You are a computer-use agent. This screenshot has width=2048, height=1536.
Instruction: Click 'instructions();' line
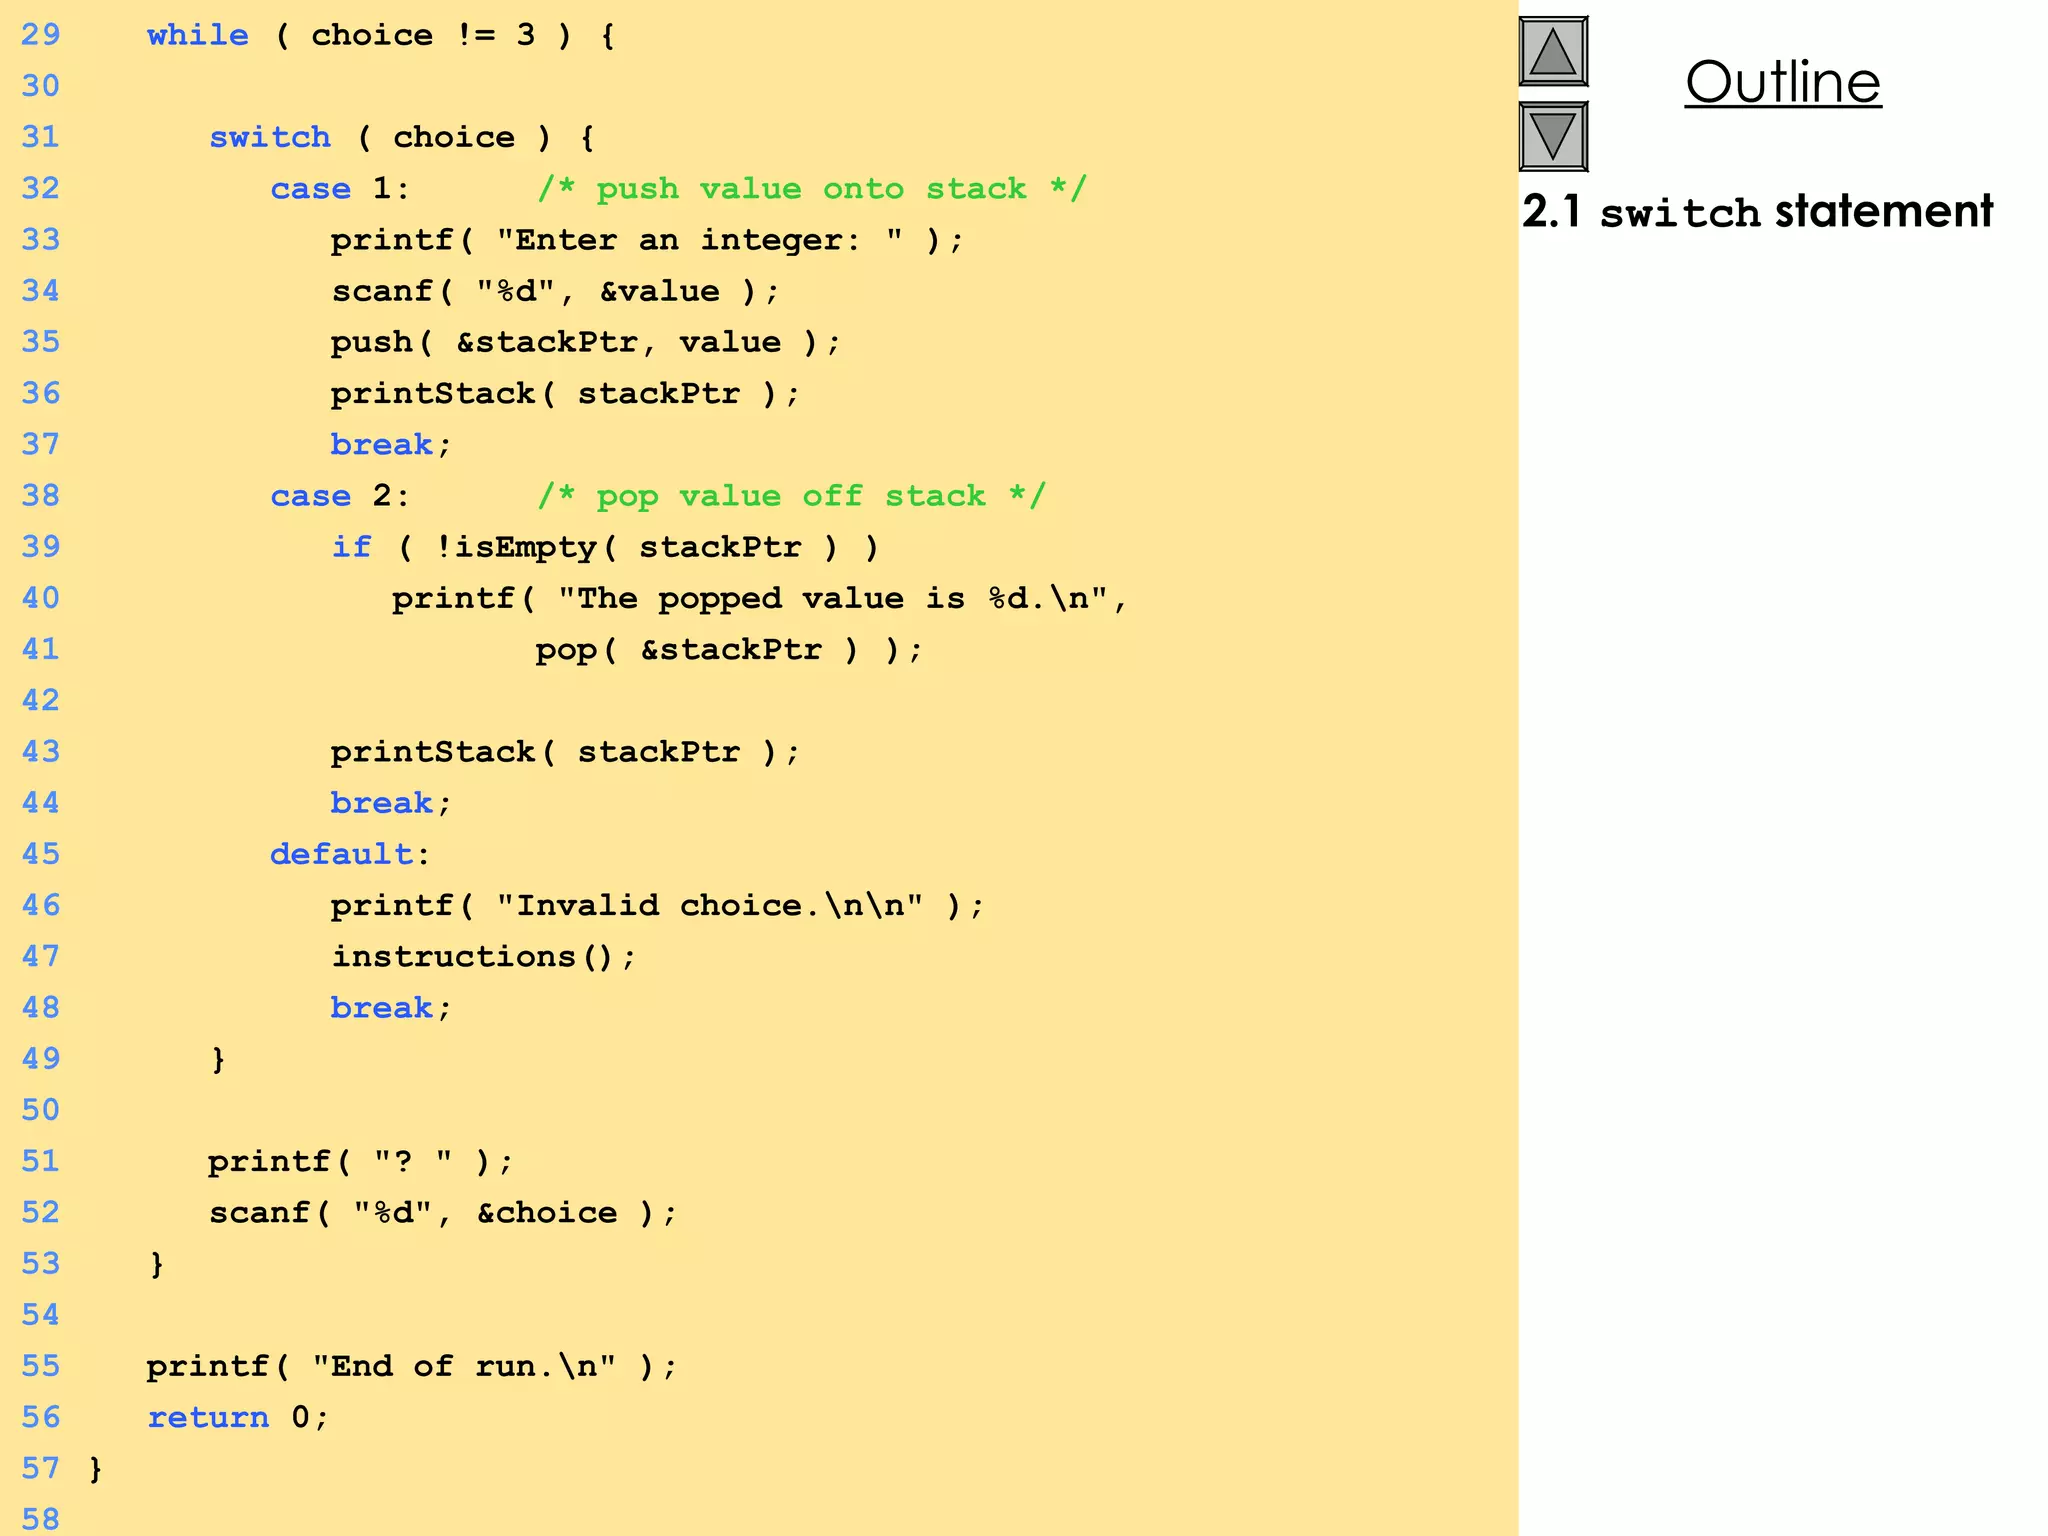coord(483,957)
